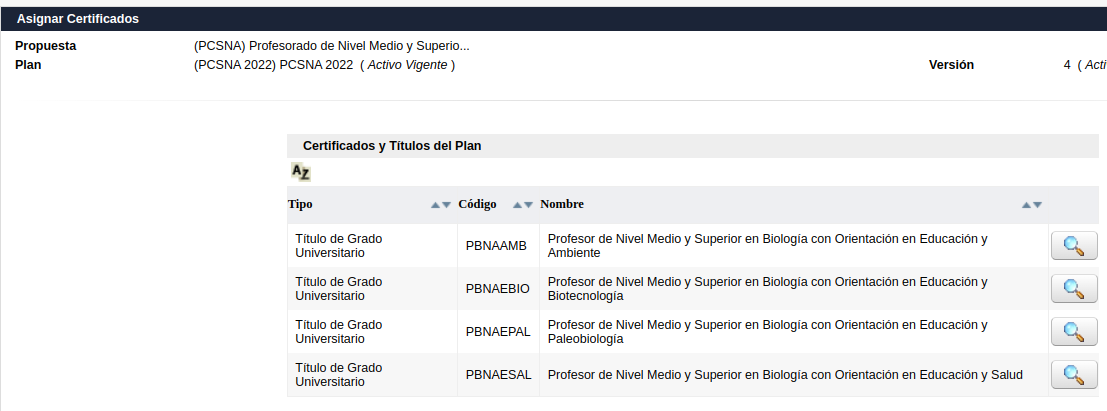The image size is (1107, 411).
Task: Sort Código column ascending with up arrow
Action: [517, 205]
